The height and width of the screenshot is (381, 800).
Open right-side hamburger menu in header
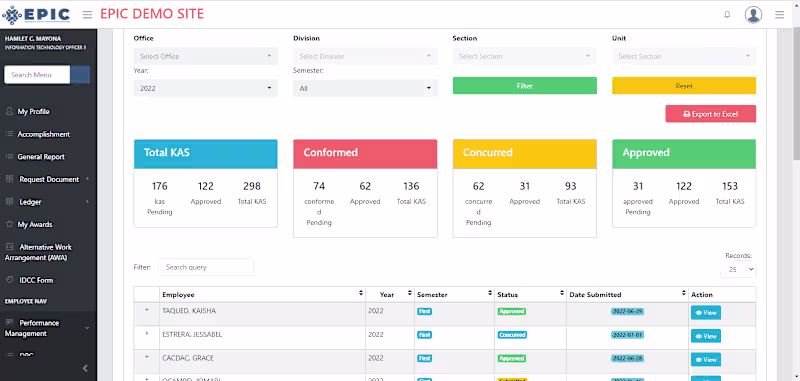click(779, 15)
